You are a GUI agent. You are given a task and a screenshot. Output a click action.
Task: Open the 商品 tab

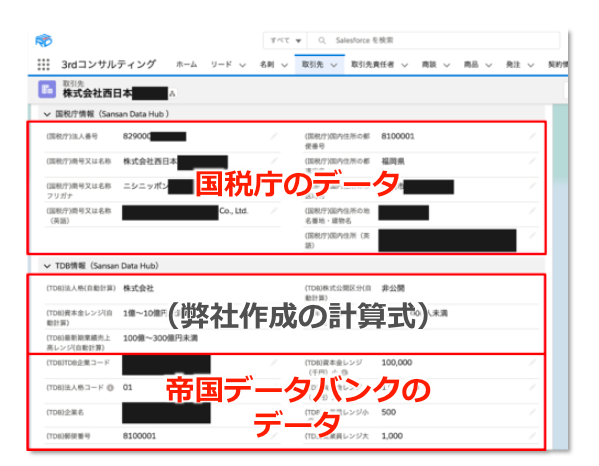pos(471,65)
